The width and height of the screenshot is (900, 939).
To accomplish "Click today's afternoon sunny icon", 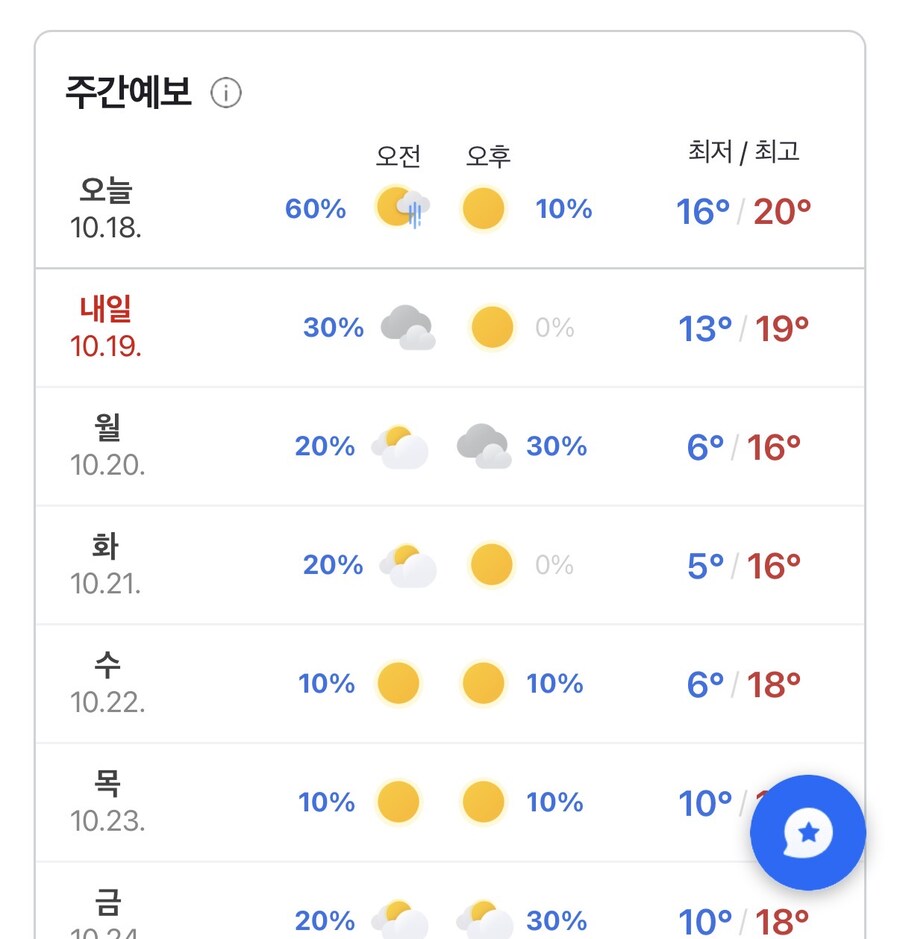I will pos(484,209).
